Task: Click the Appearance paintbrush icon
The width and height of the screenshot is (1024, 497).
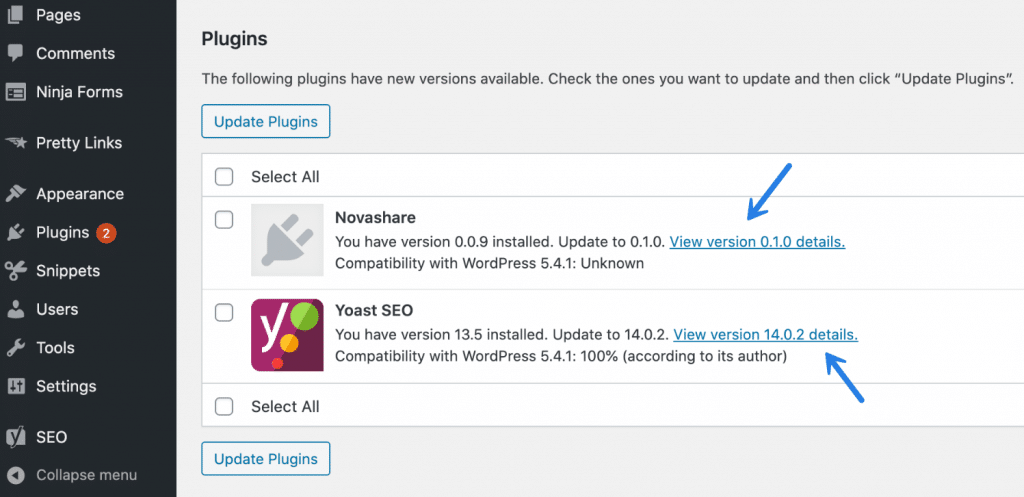Action: tap(15, 194)
